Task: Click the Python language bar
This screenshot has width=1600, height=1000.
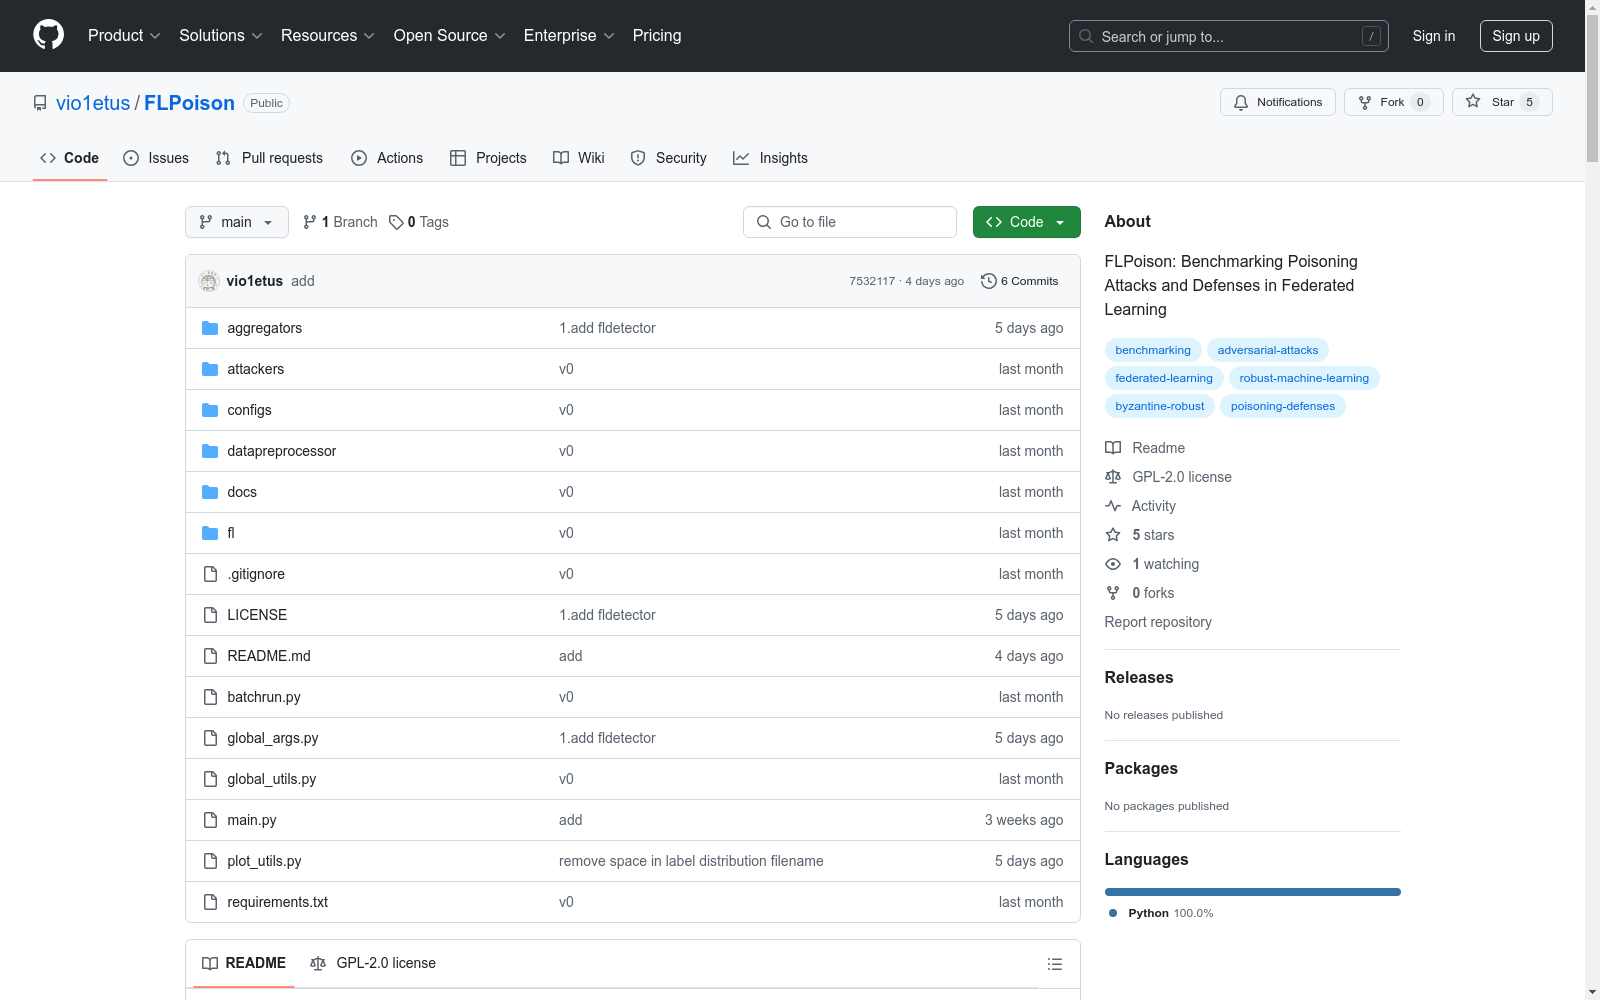Action: [x=1253, y=892]
